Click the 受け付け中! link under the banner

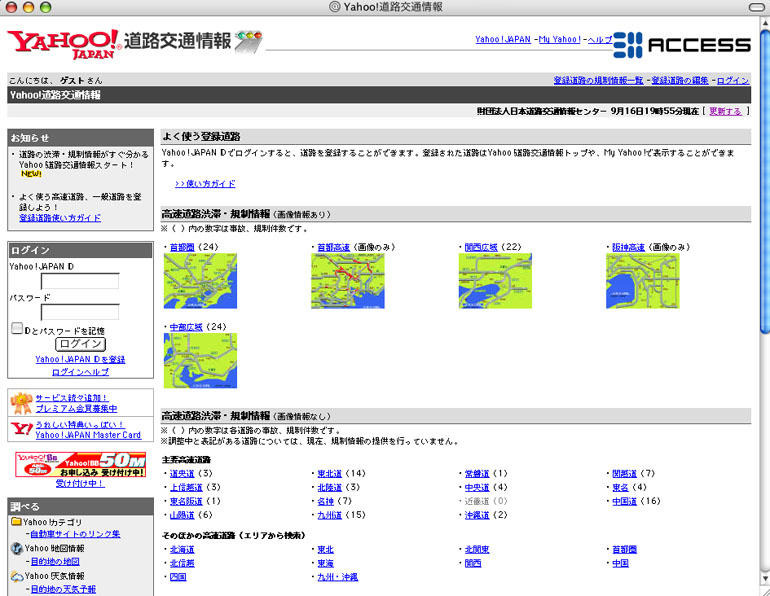[x=80, y=484]
